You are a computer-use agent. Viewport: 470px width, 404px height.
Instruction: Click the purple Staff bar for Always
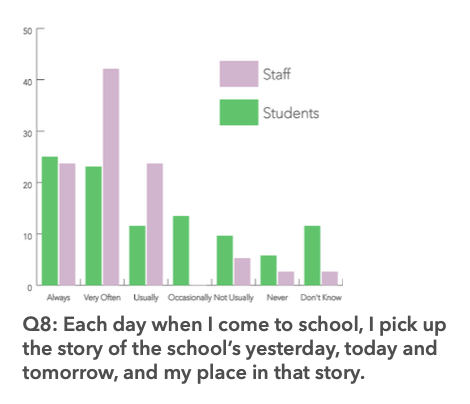pyautogui.click(x=67, y=224)
